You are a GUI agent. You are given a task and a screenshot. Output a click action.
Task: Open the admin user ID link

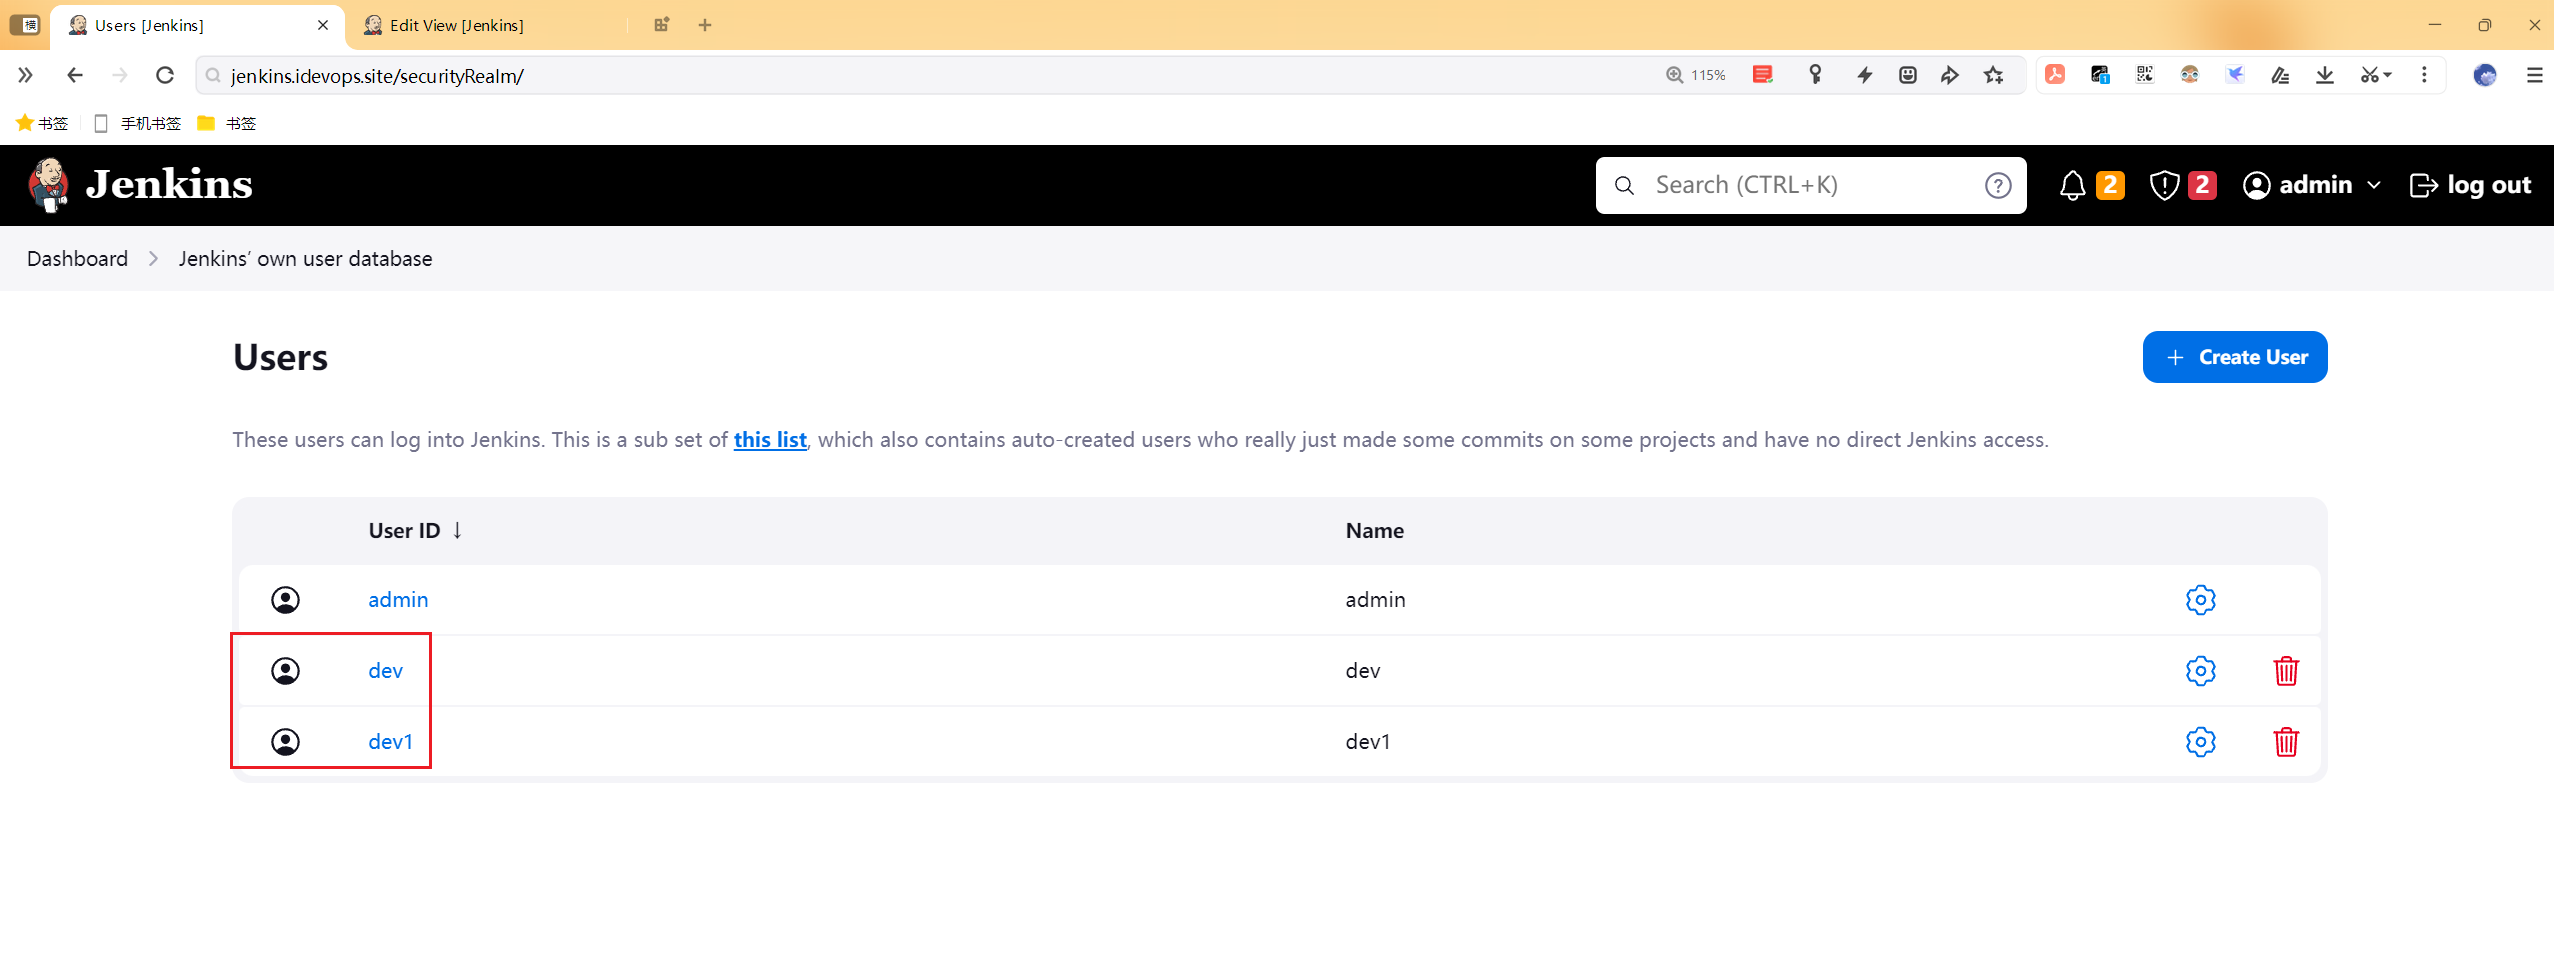pyautogui.click(x=398, y=600)
